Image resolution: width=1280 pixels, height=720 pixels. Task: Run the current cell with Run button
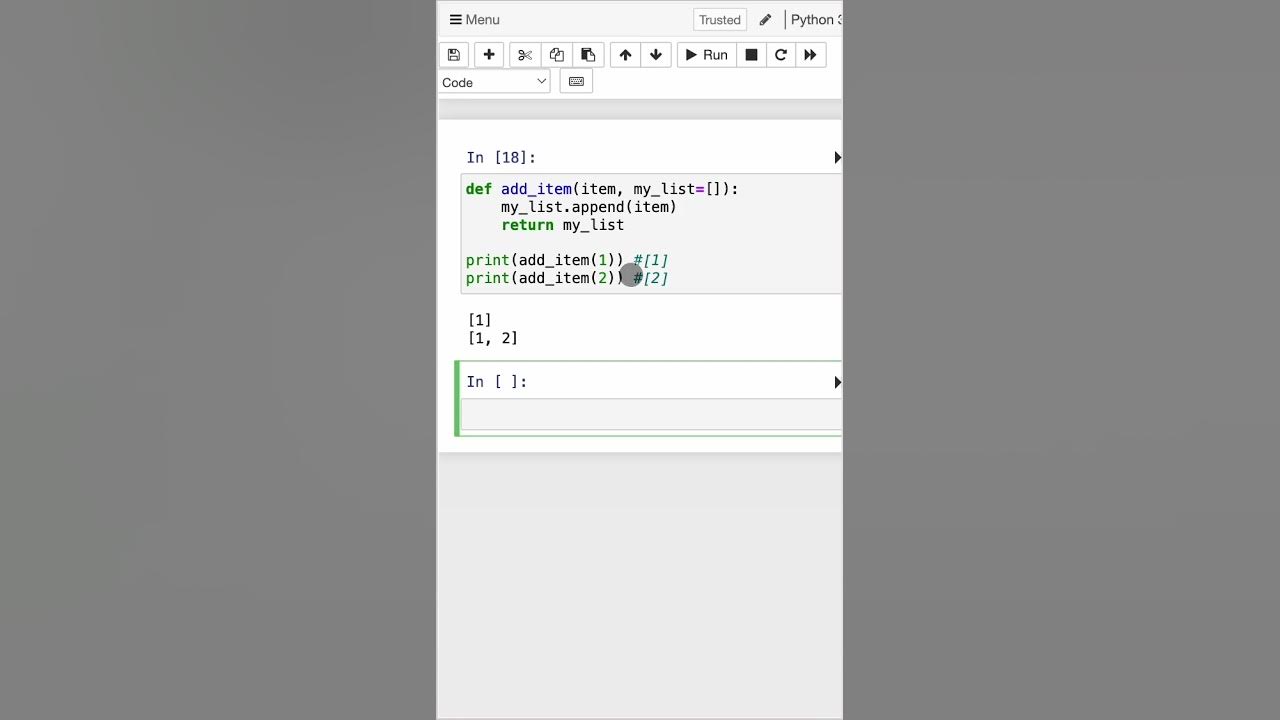706,54
